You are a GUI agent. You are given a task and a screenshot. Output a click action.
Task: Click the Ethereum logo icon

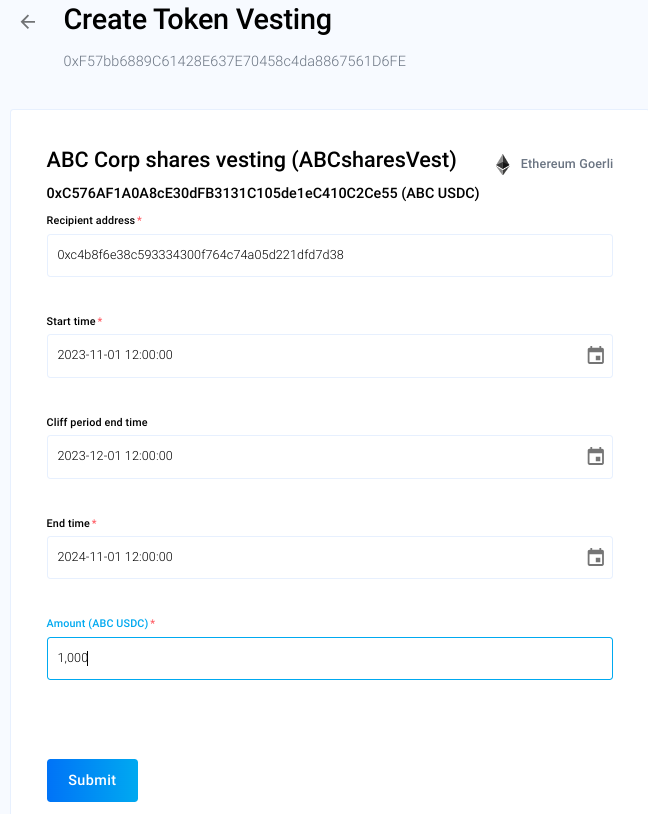pyautogui.click(x=503, y=164)
